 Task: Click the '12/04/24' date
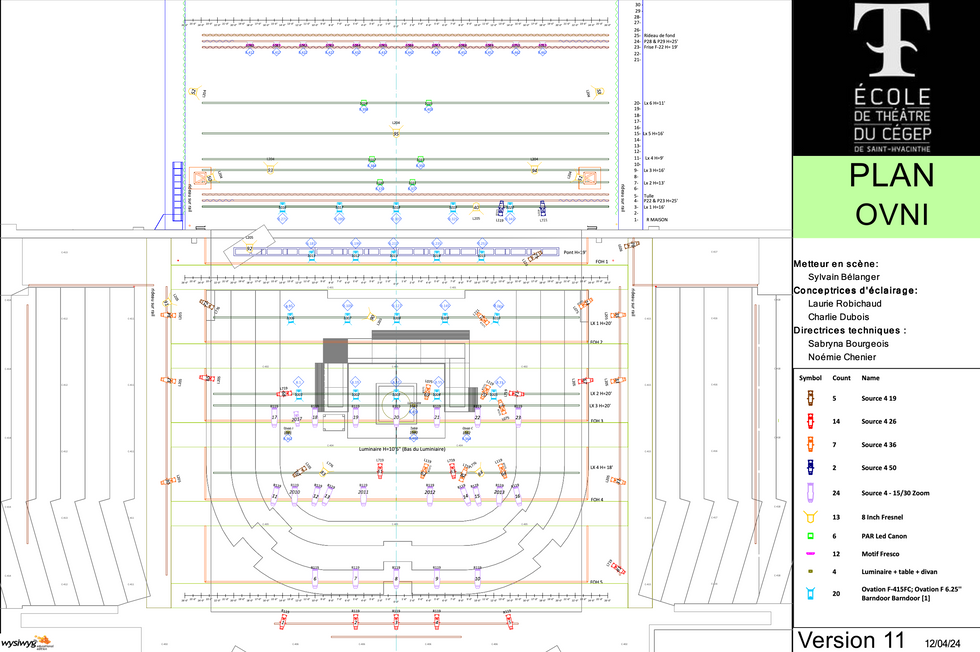pyautogui.click(x=942, y=643)
